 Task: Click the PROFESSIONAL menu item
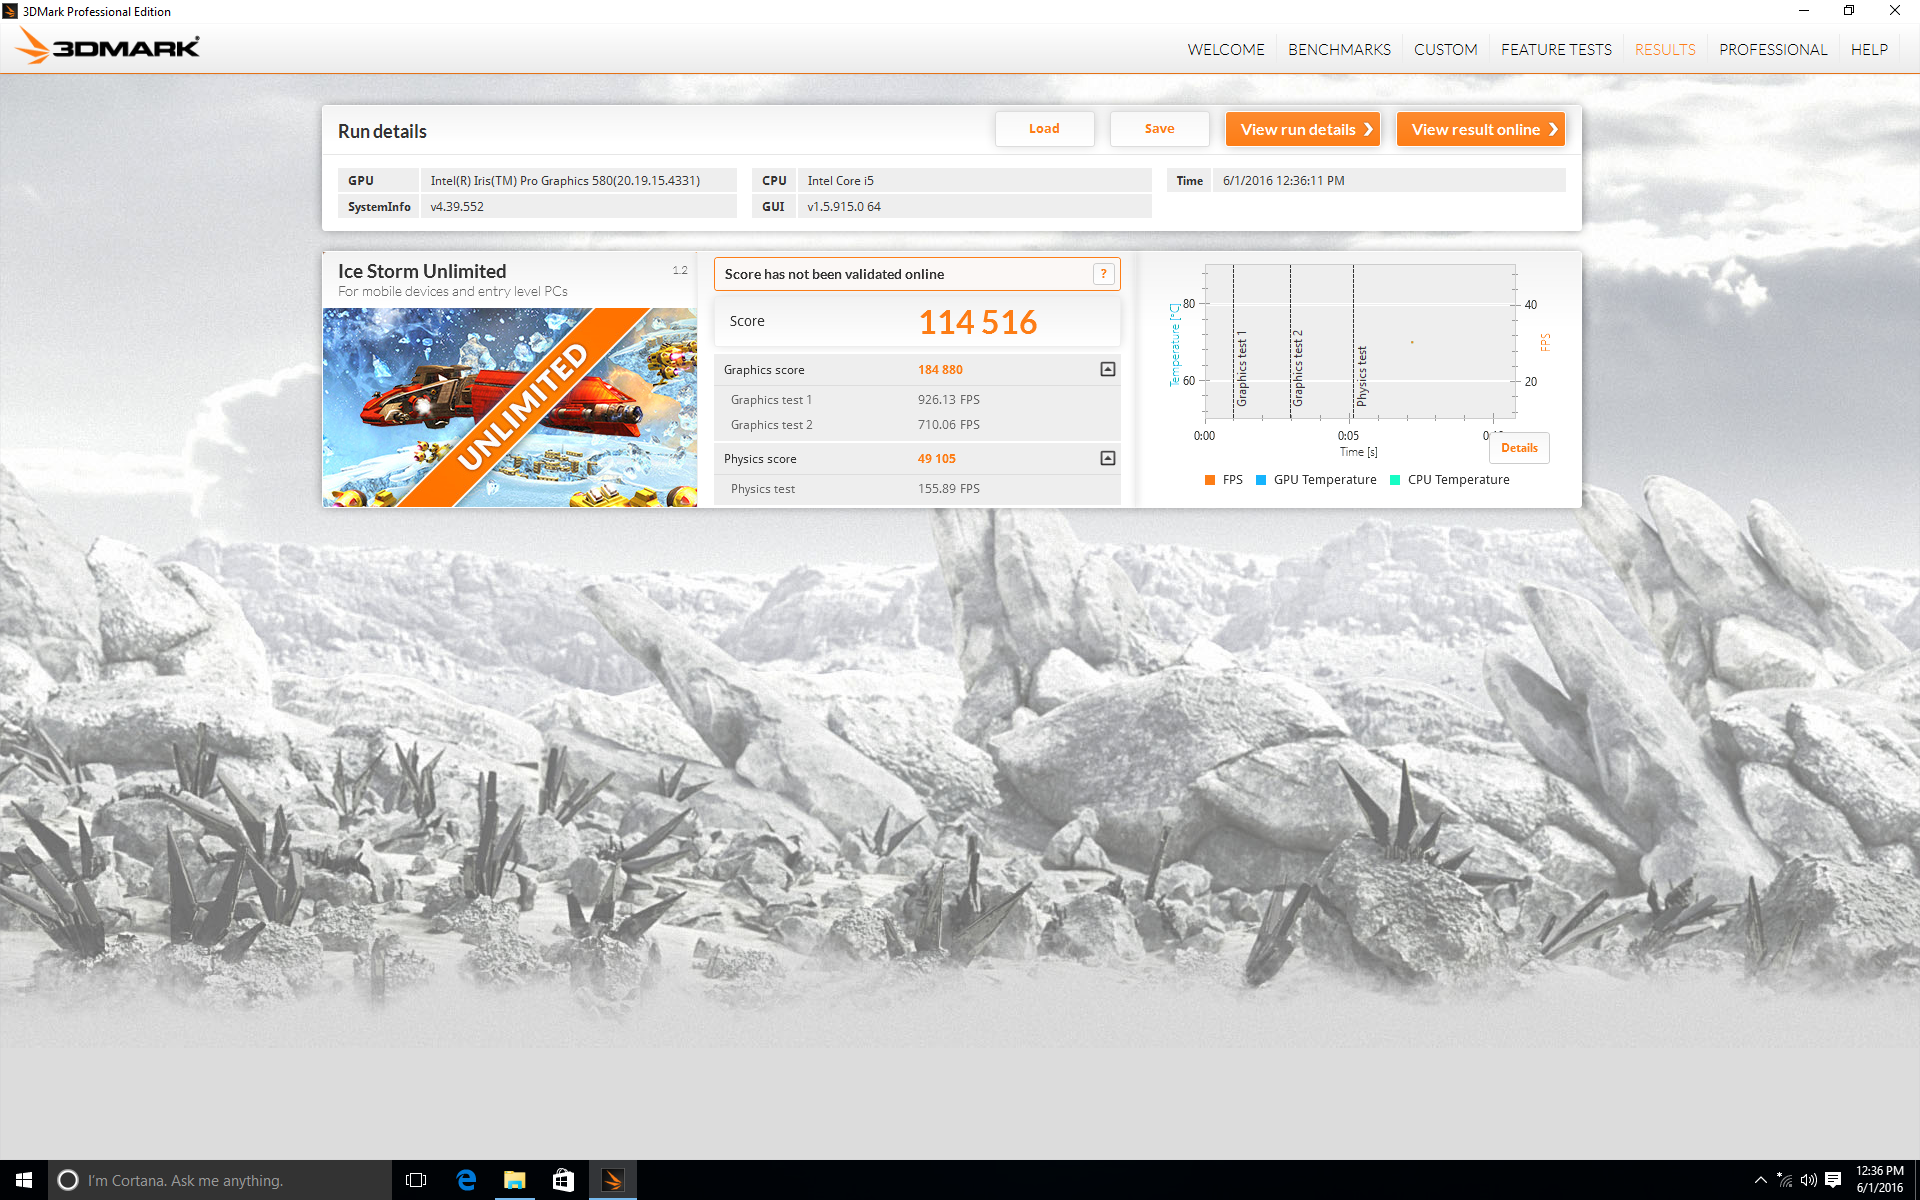[x=1773, y=50]
